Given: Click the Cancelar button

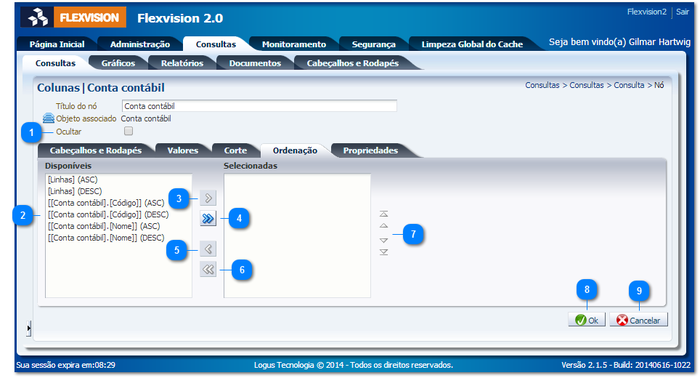Looking at the screenshot, I should click(638, 320).
